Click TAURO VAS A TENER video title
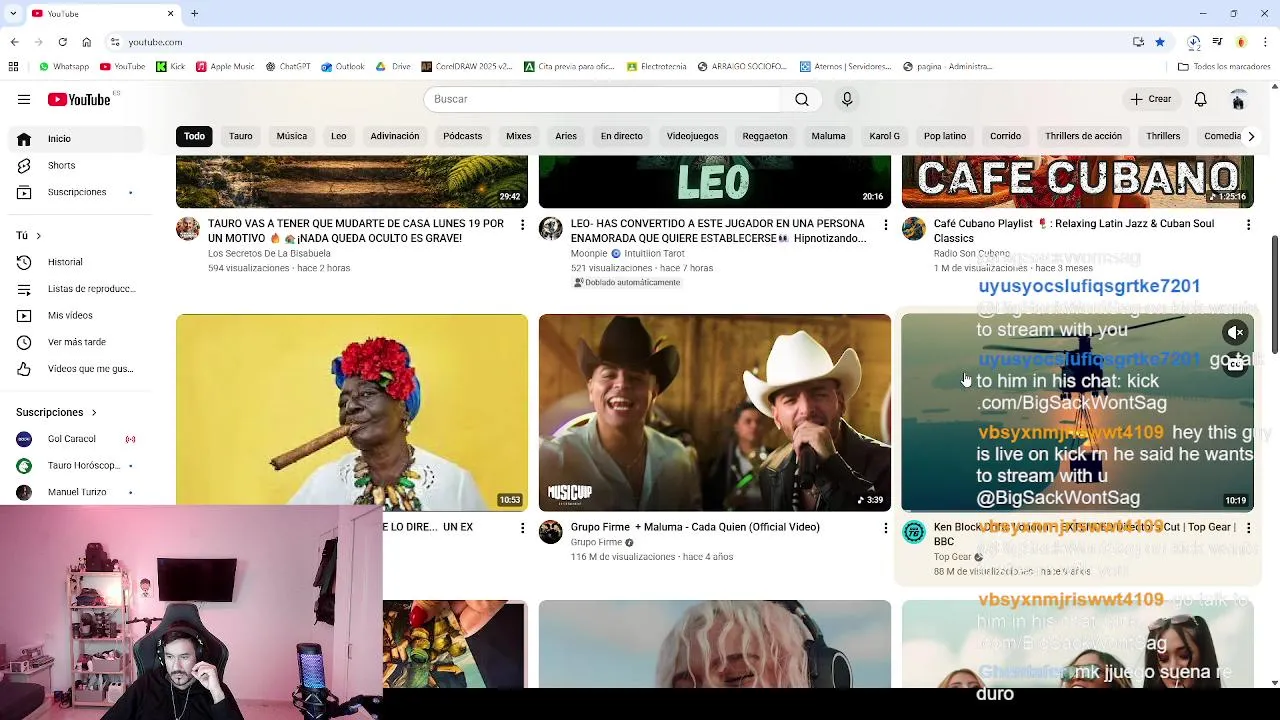This screenshot has height=720, width=1280. coord(356,231)
